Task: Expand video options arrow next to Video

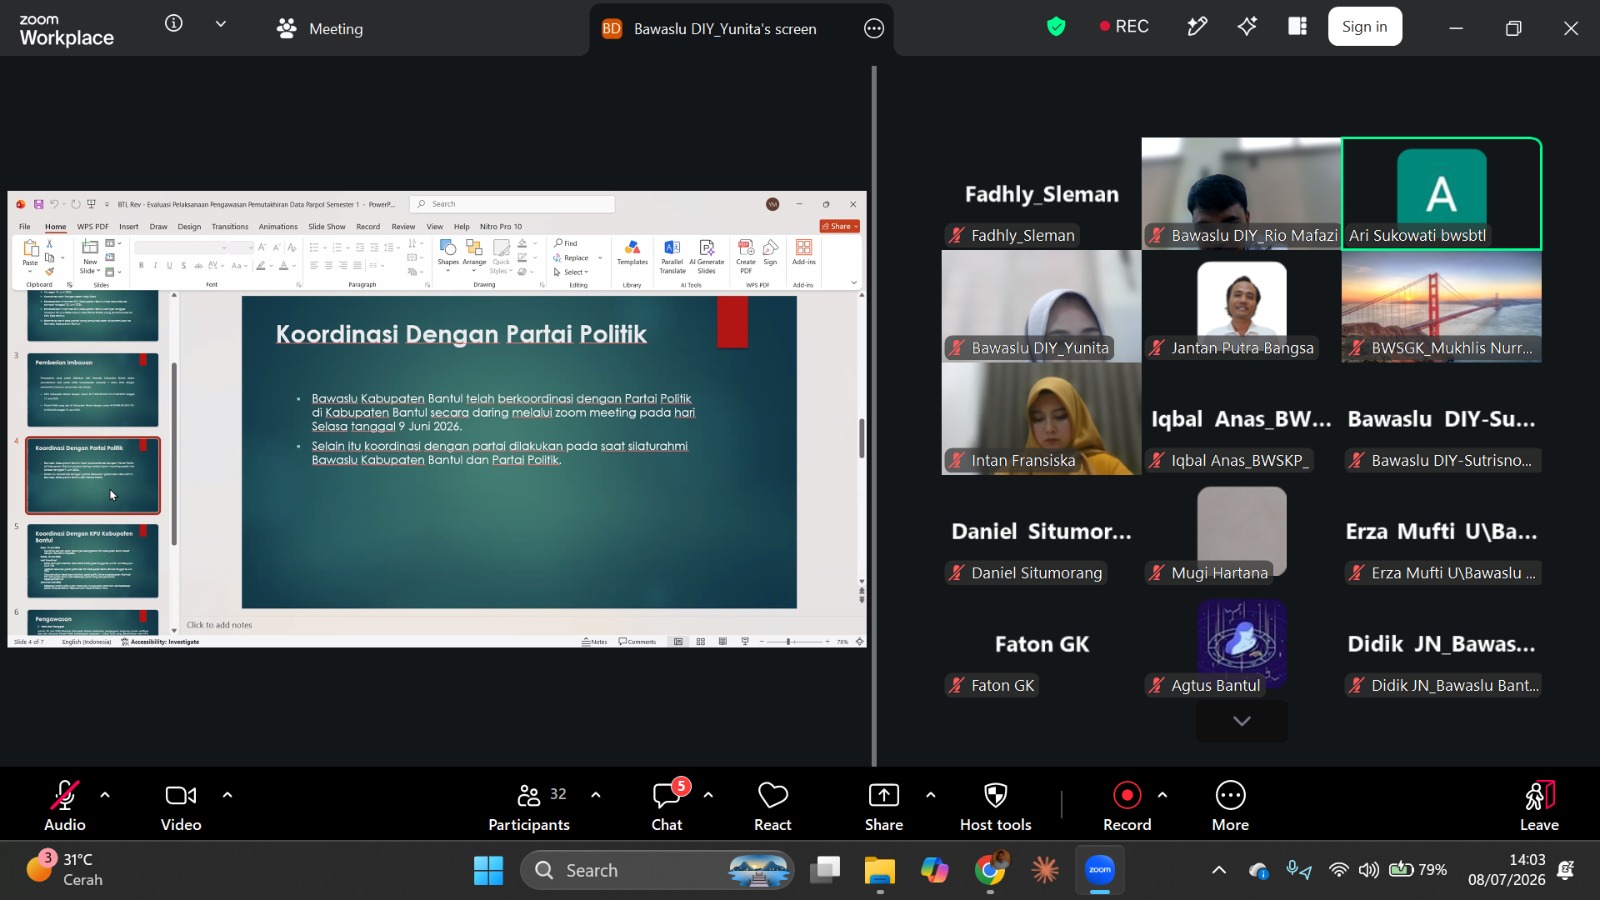Action: click(x=227, y=795)
